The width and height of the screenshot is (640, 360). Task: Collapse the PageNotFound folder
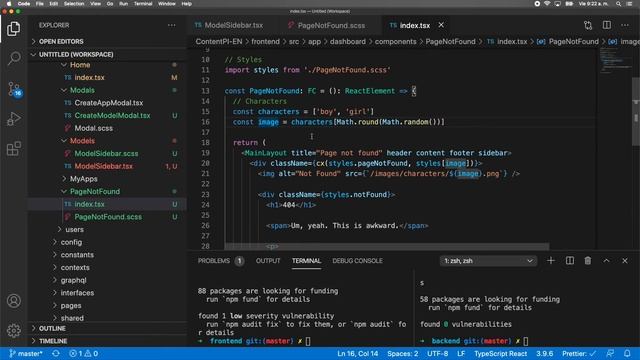[x=95, y=191]
